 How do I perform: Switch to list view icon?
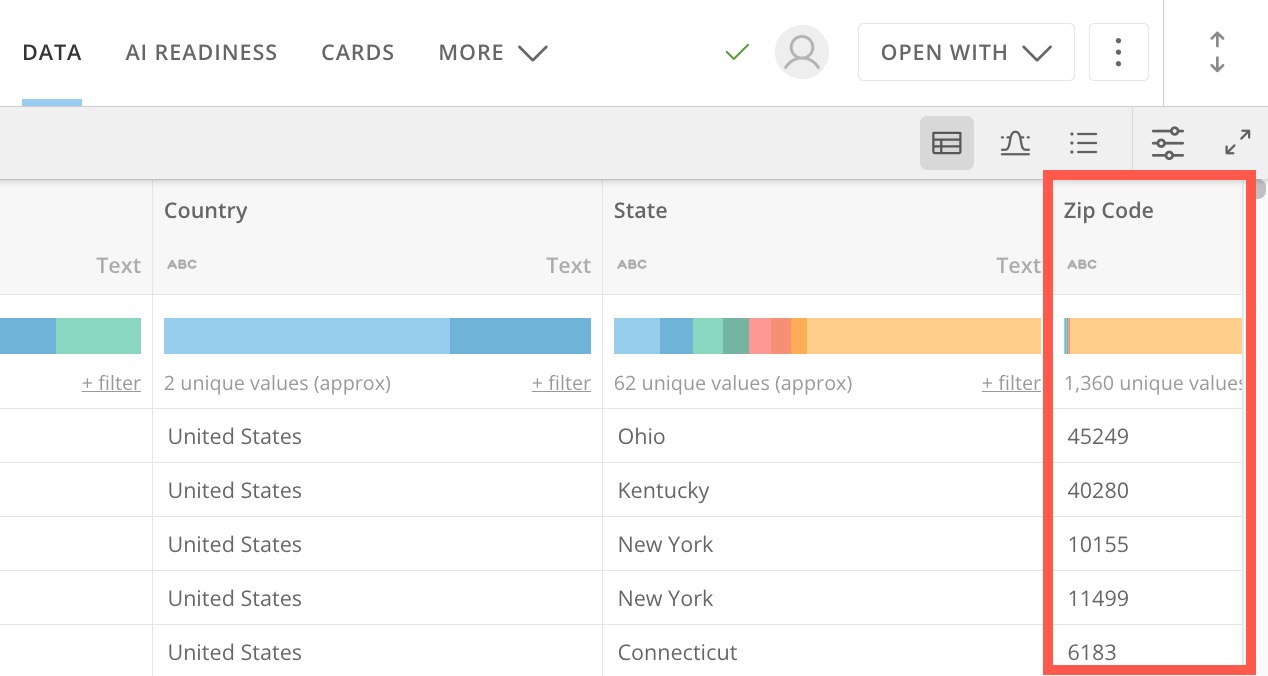[1083, 143]
